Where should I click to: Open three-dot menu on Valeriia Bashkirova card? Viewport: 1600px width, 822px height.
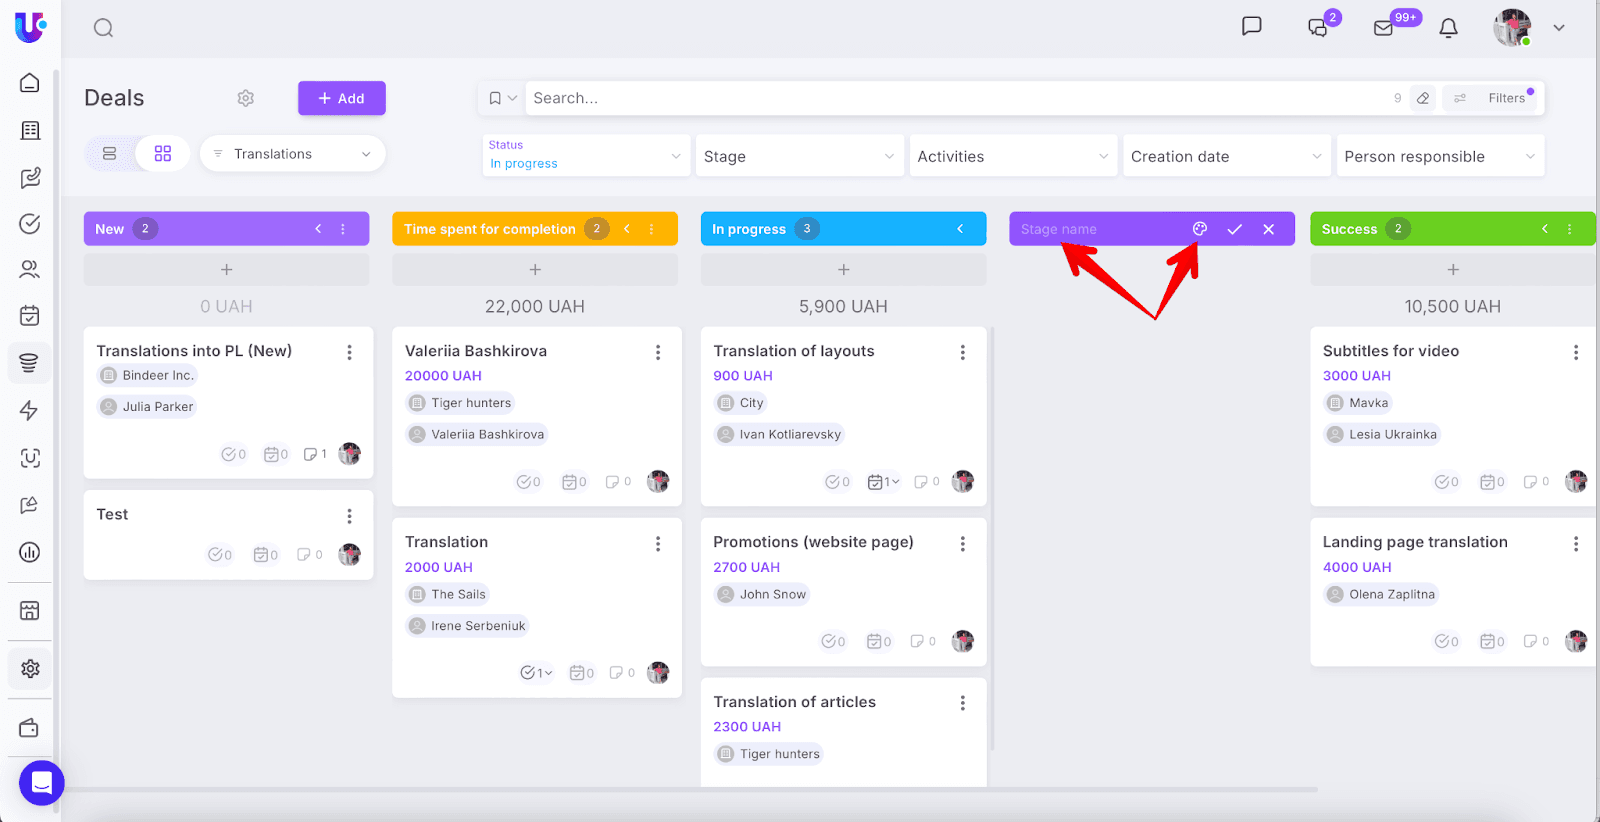tap(658, 352)
